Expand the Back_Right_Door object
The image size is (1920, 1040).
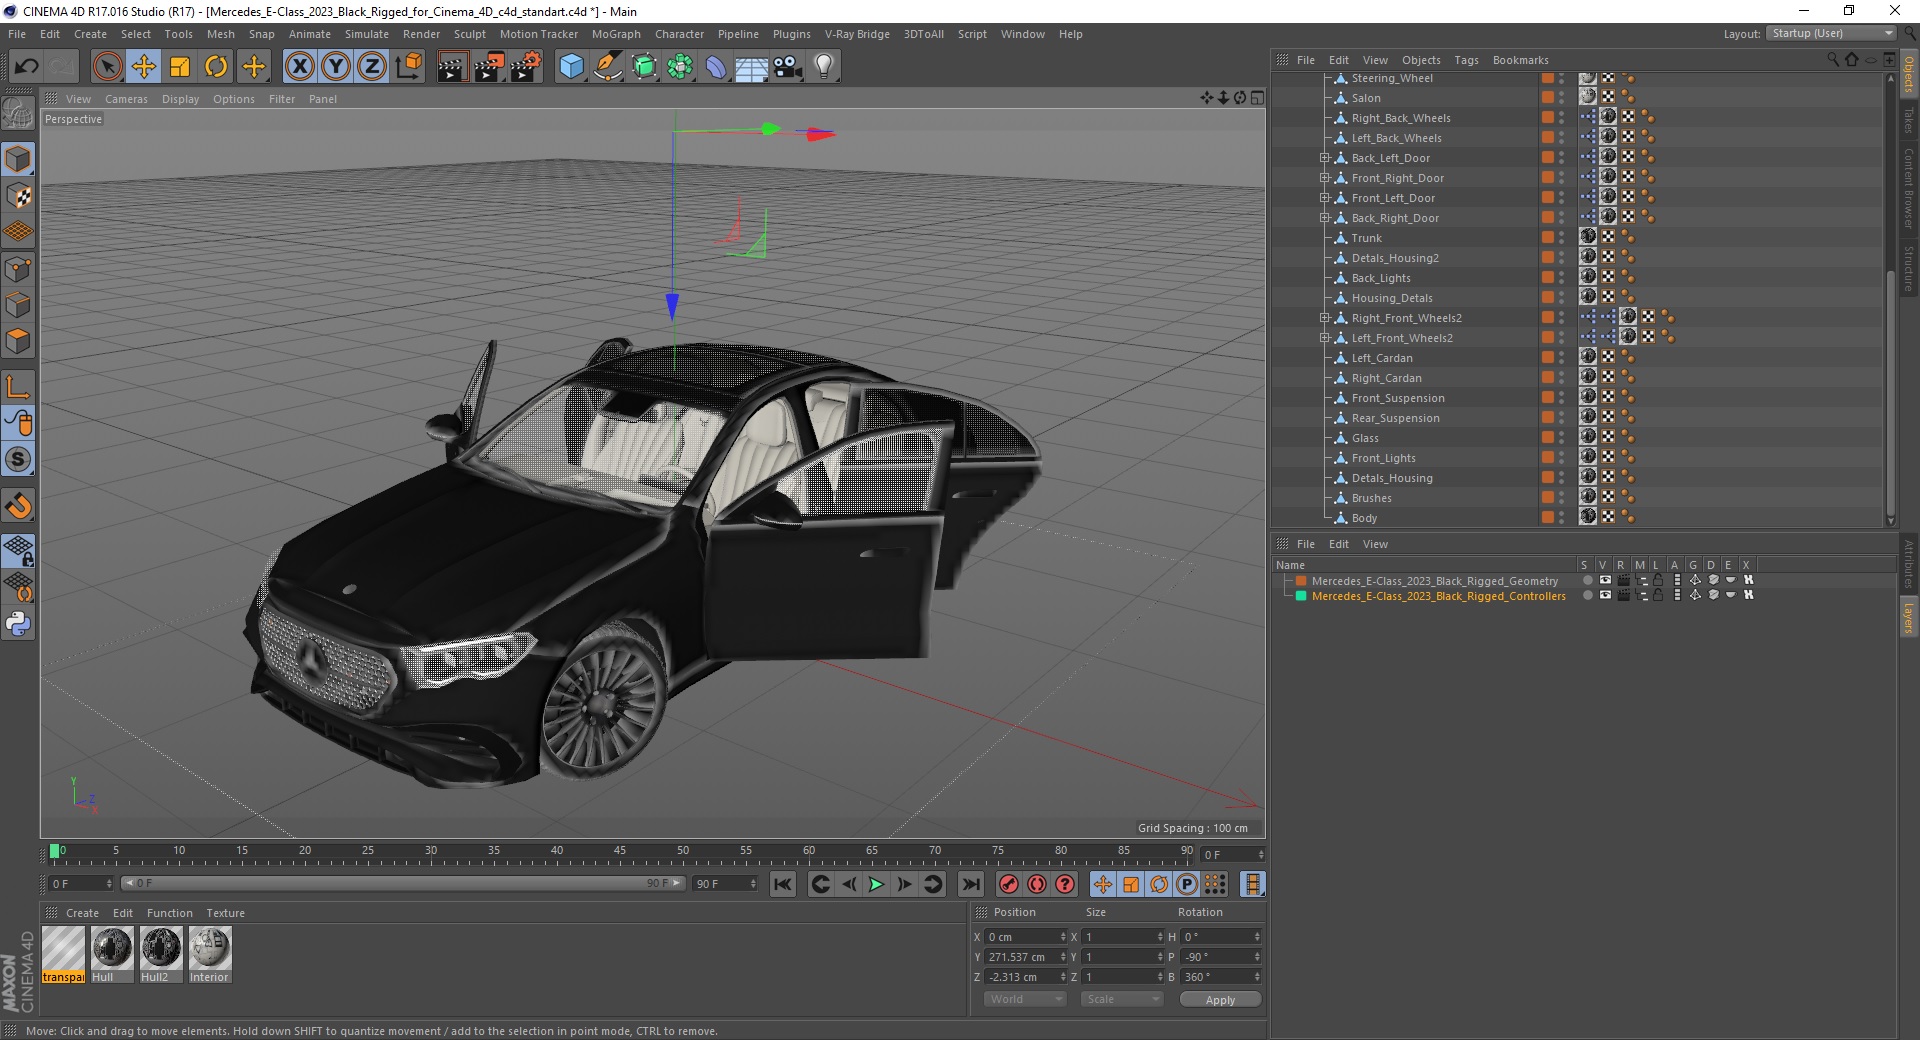(1324, 218)
